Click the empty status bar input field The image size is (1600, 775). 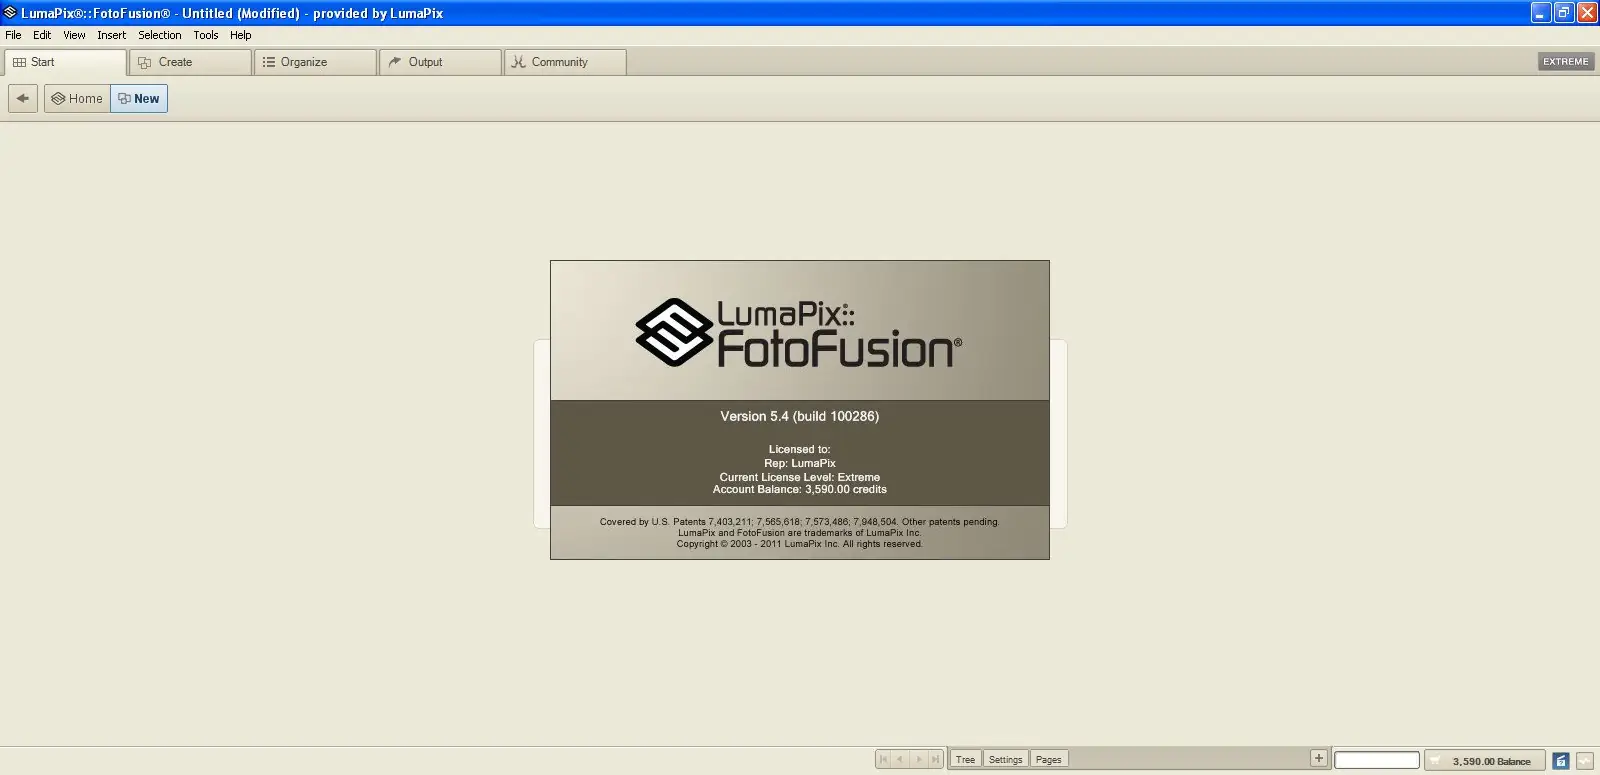(x=1377, y=761)
